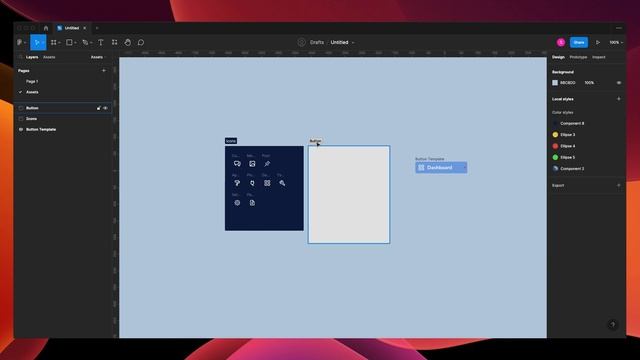Open the Frame tool dropdown arrow
This screenshot has width=640, height=360.
pyautogui.click(x=60, y=43)
